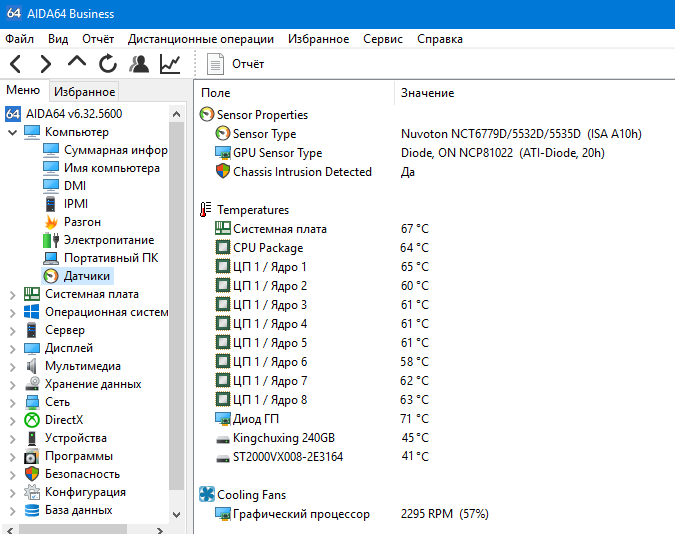Open the Дистанционные операции menu

(201, 39)
